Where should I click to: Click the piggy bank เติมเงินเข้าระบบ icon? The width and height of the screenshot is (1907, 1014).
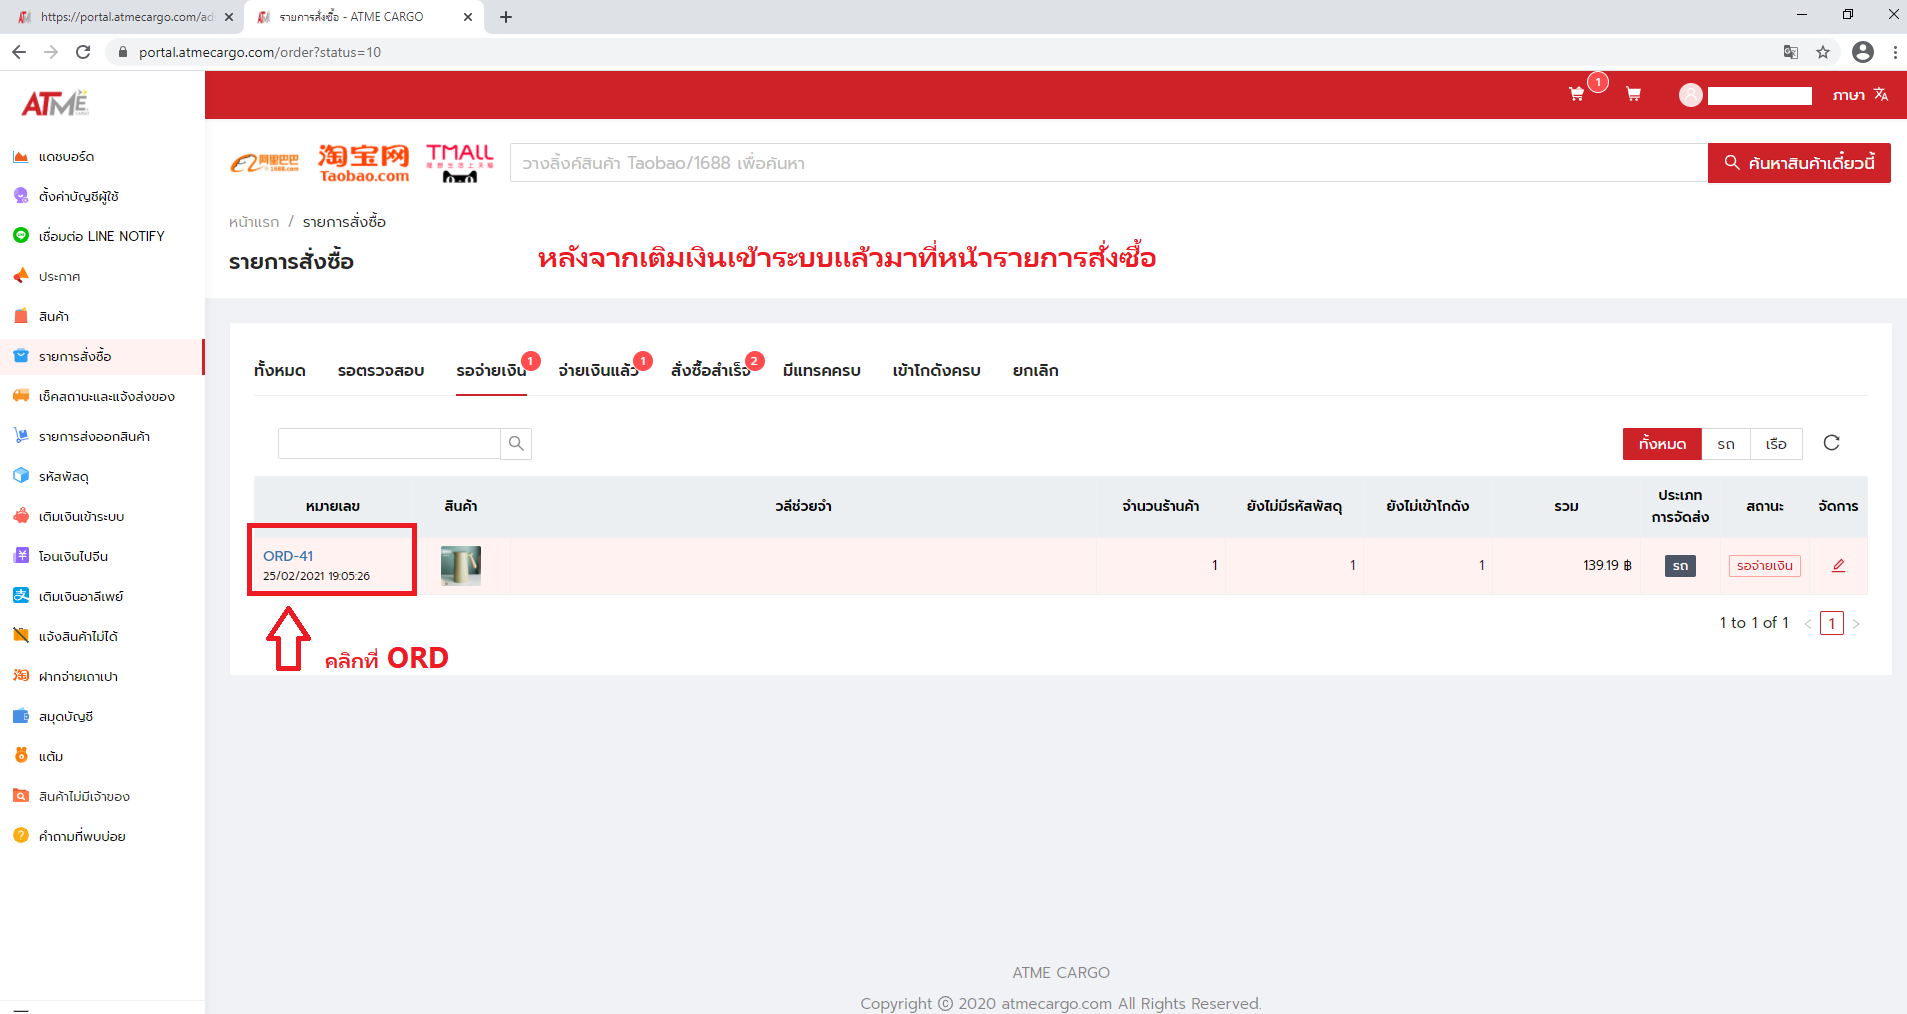coord(21,516)
